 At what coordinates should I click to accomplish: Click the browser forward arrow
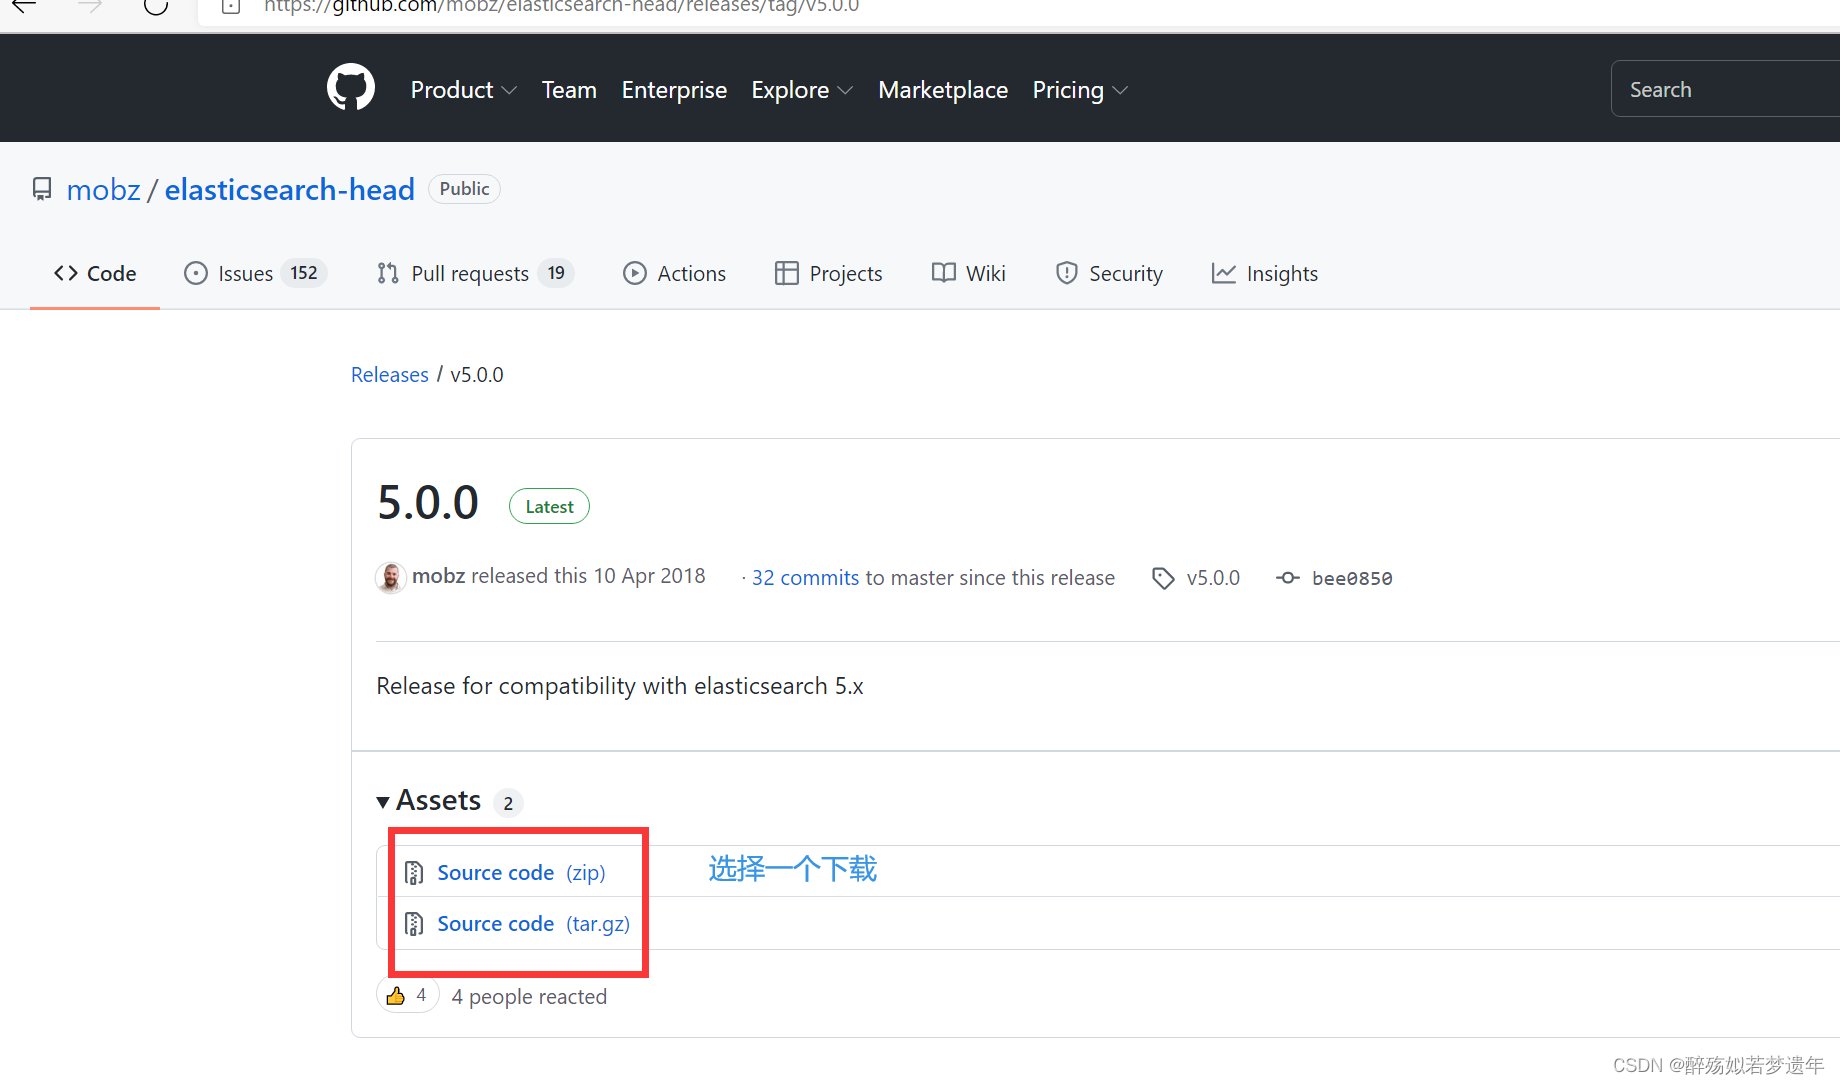click(x=90, y=7)
